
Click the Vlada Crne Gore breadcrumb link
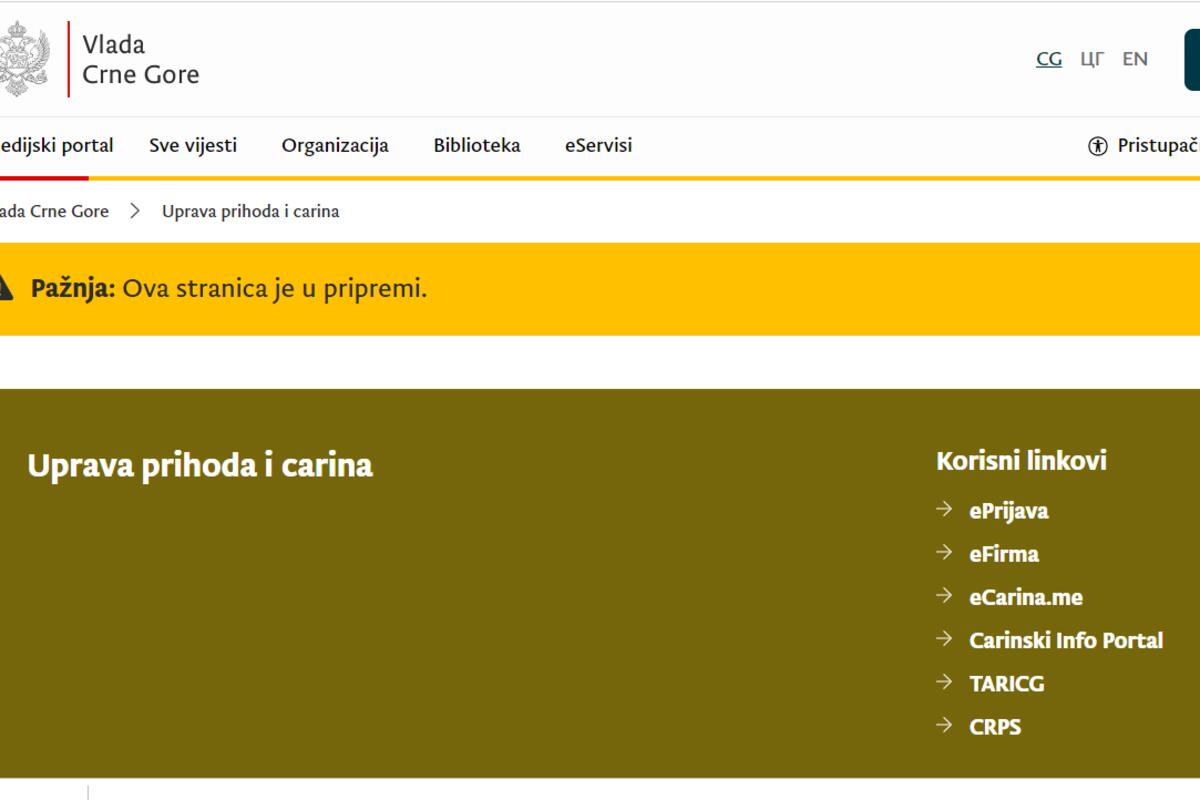point(54,212)
